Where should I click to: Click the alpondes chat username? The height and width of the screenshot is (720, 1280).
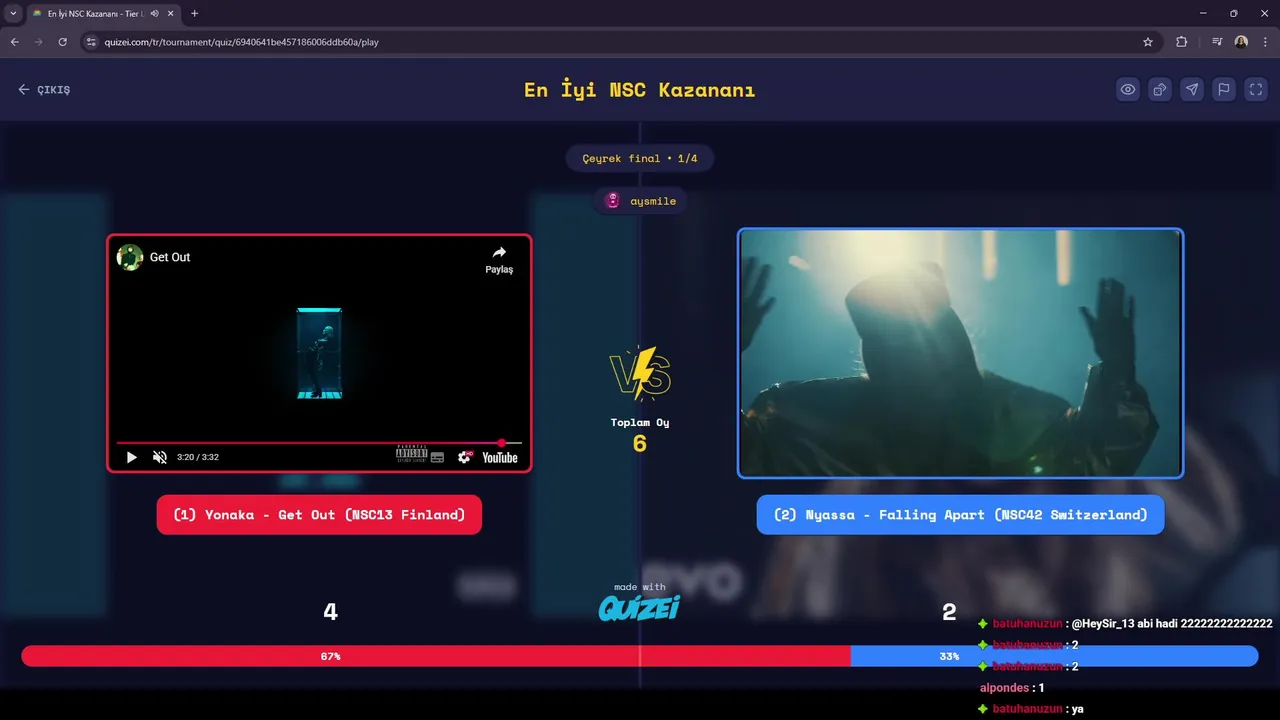tap(1003, 688)
